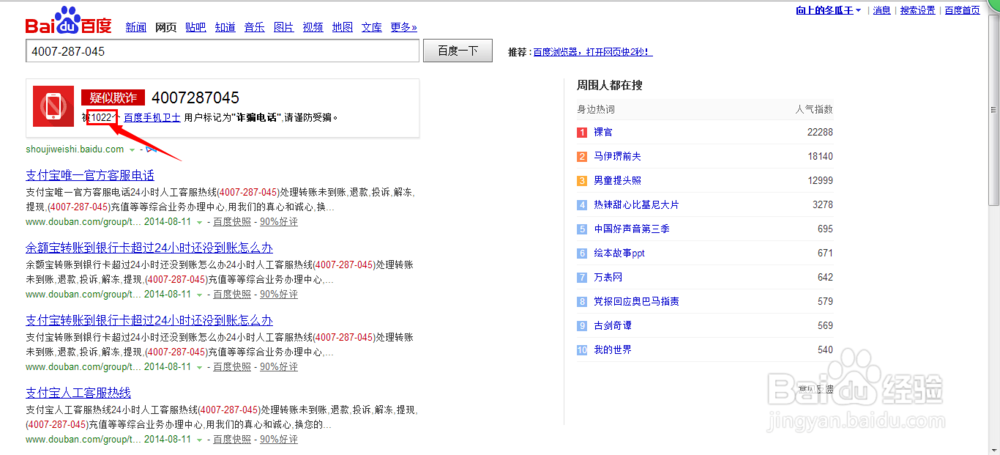Viewport: 1000px width, 455px height.
Task: Open the 向上的冬瓜王 account dropdown
Action: pyautogui.click(x=828, y=10)
